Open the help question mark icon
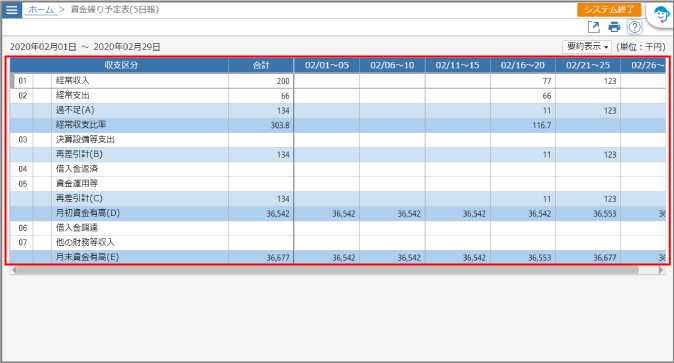This screenshot has height=363, width=674. pyautogui.click(x=634, y=27)
